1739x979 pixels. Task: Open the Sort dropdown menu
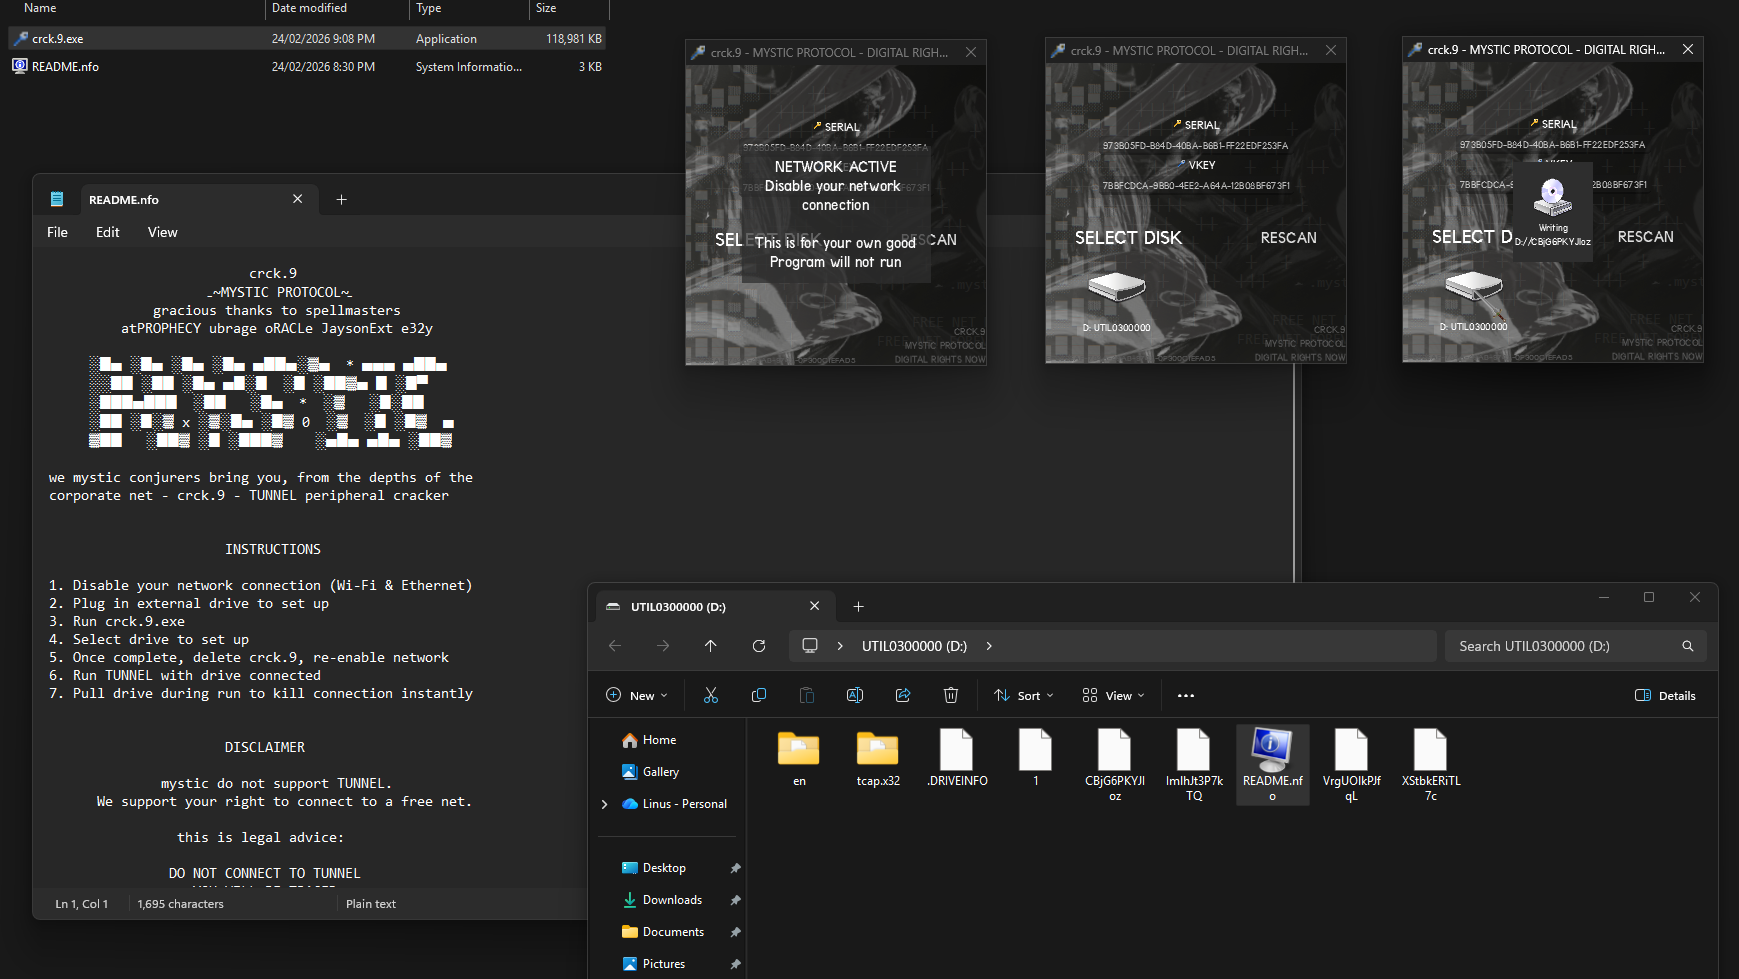tap(1024, 696)
